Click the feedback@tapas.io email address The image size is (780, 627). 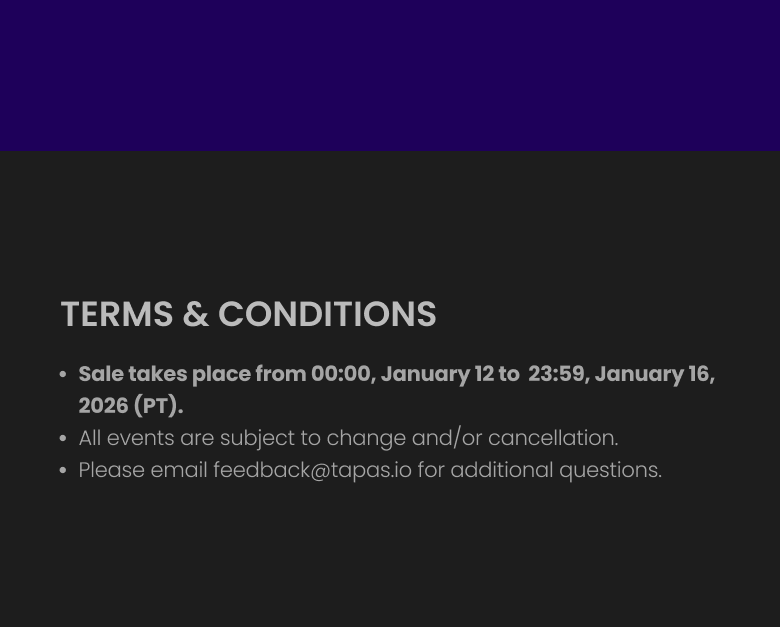click(312, 470)
